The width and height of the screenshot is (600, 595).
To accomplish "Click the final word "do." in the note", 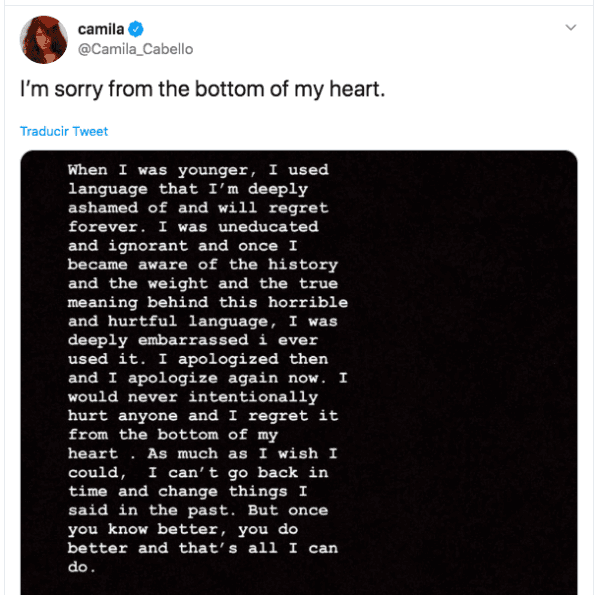I will [x=81, y=567].
